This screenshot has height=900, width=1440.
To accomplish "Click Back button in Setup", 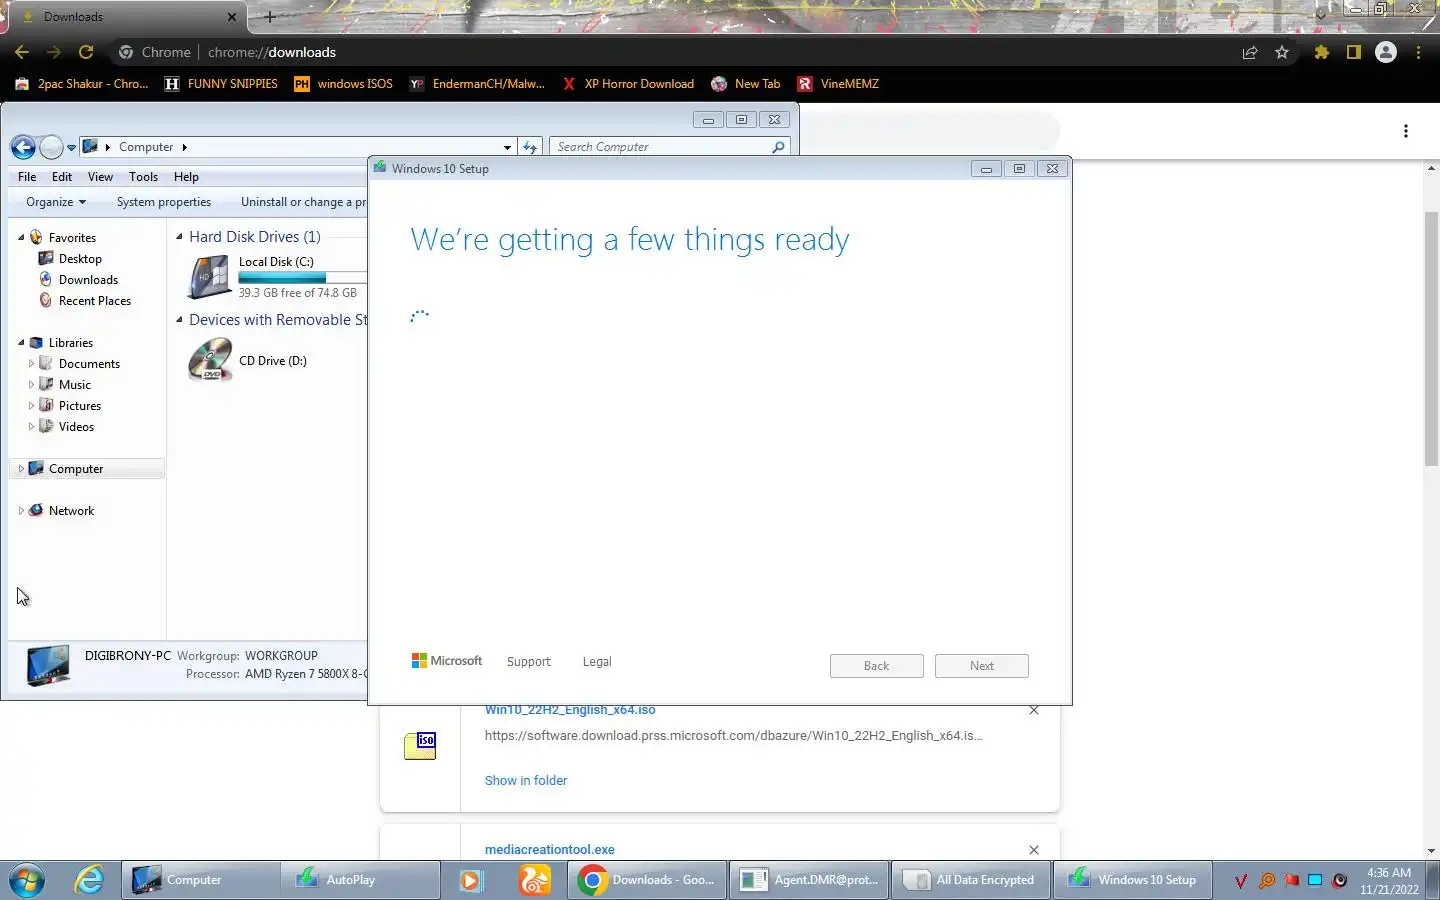I will 877,666.
